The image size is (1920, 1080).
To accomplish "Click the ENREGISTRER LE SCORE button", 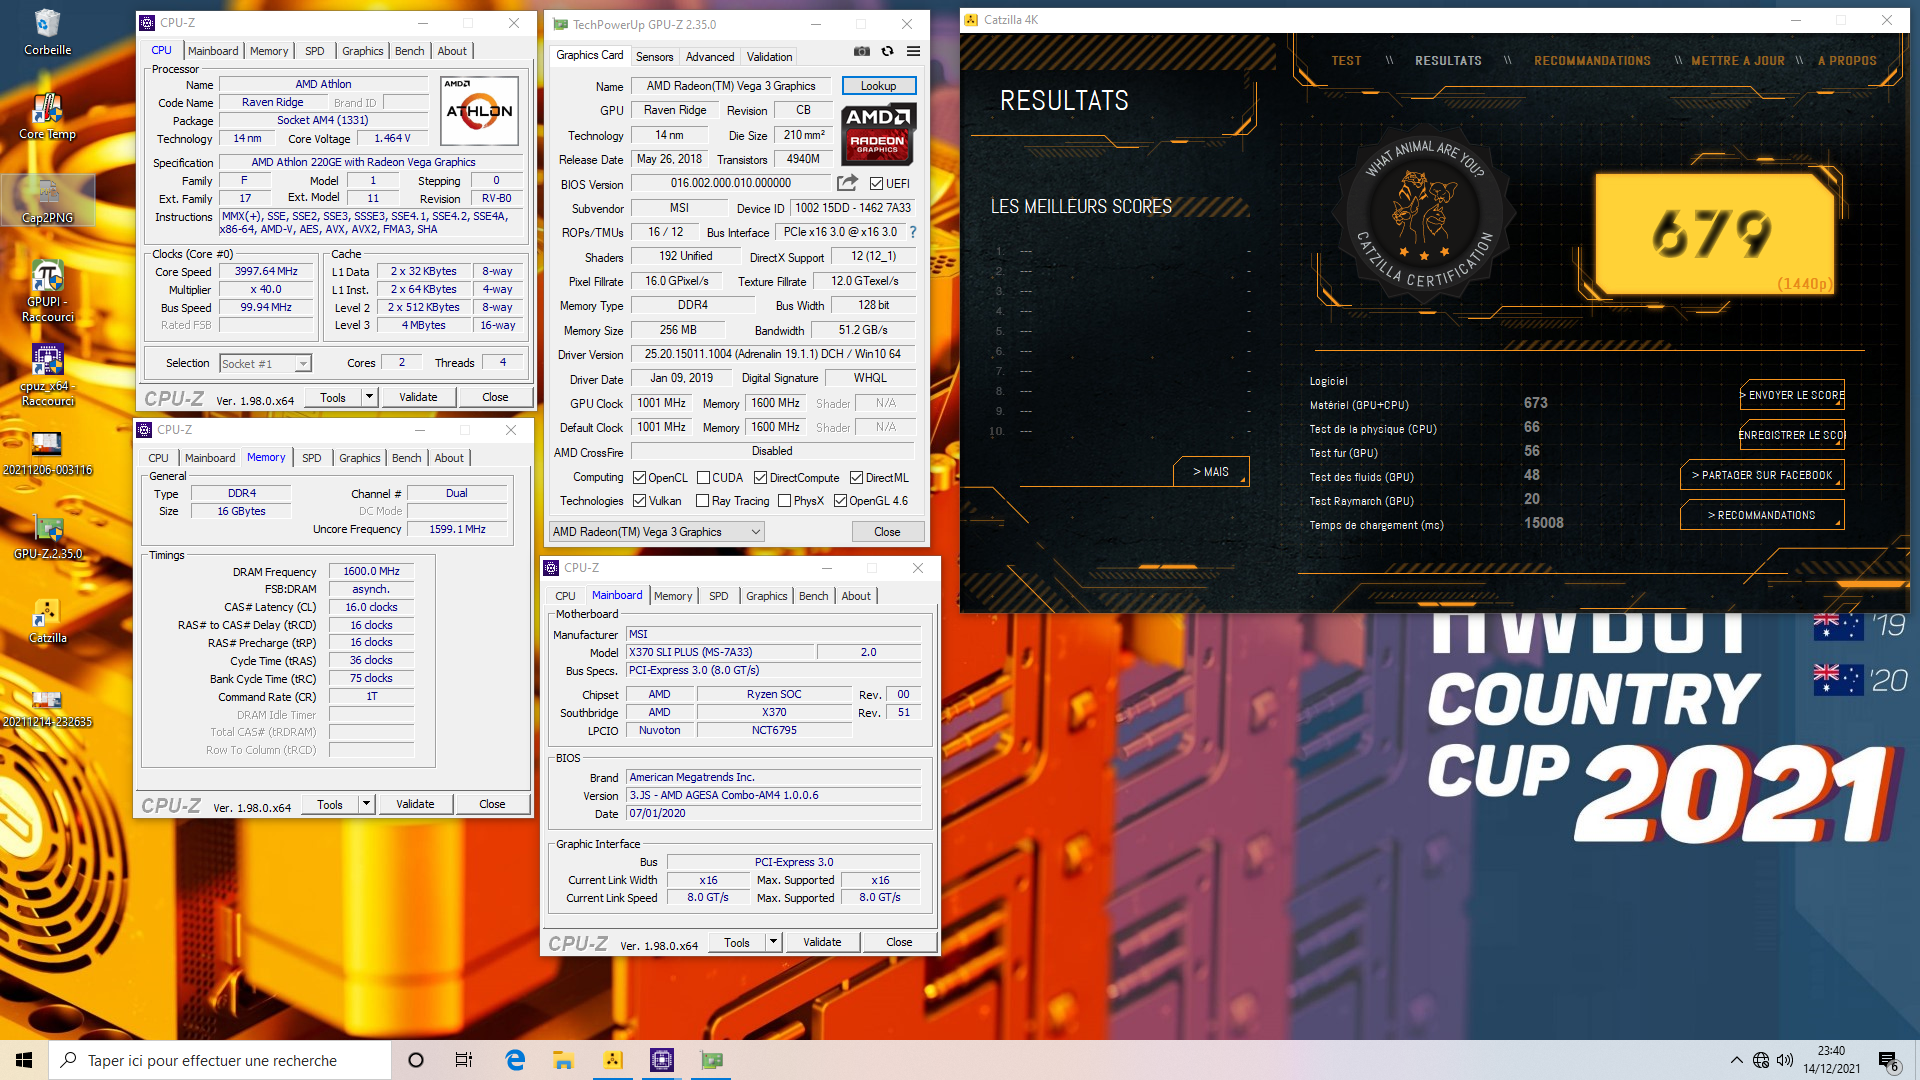I will [x=1793, y=435].
